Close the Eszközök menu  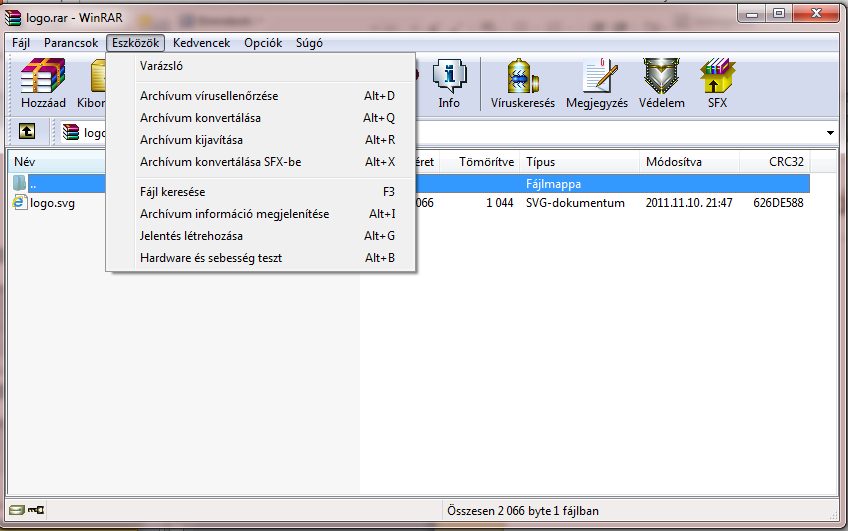coord(135,43)
